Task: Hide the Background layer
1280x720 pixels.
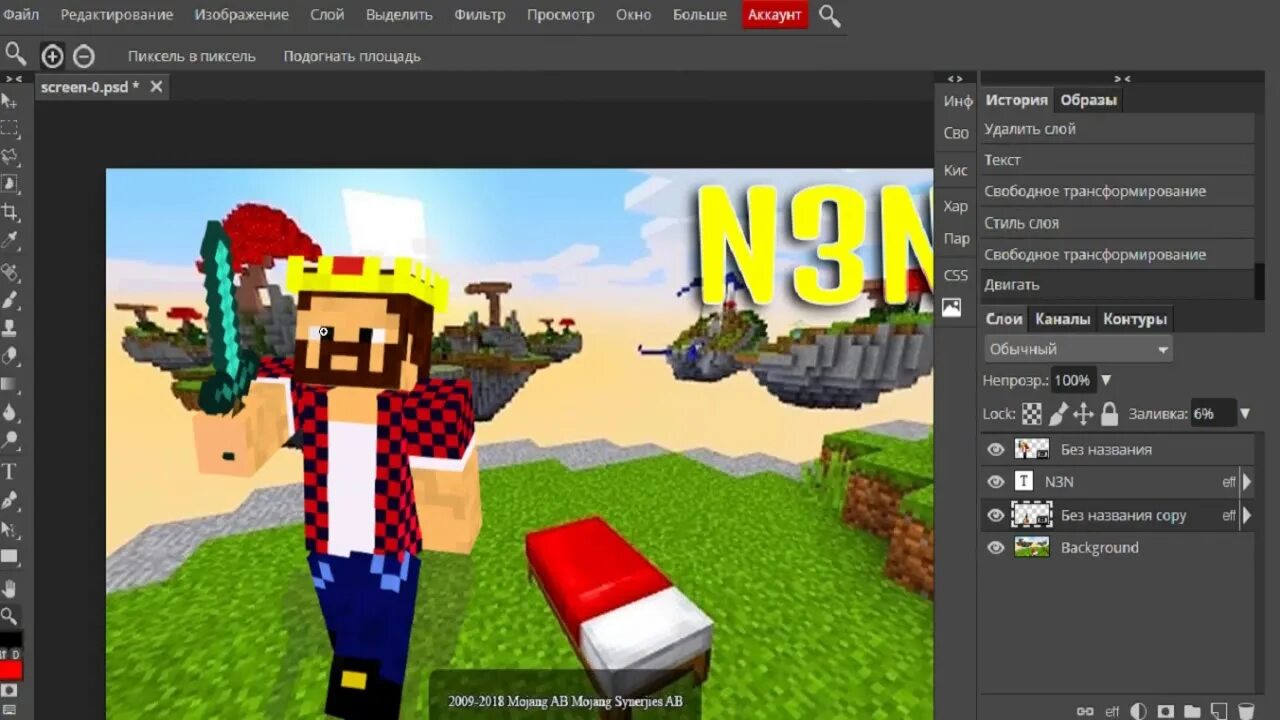Action: (x=995, y=547)
